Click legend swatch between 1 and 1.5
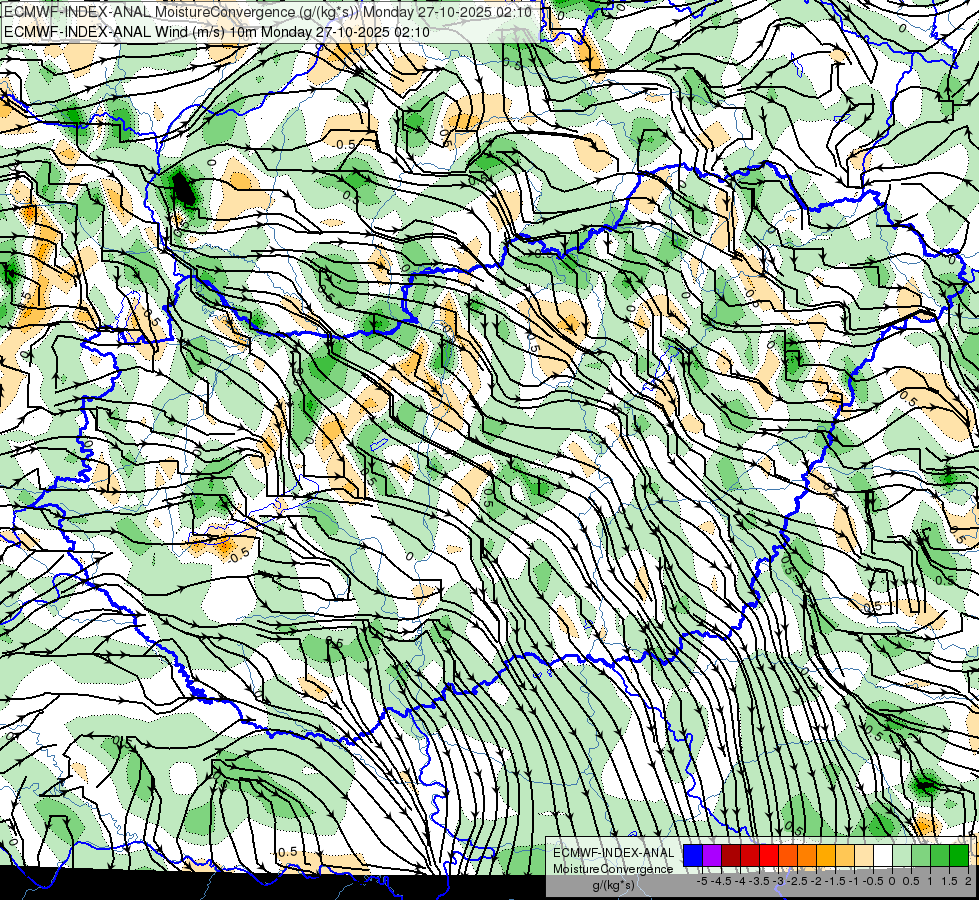 coord(940,856)
